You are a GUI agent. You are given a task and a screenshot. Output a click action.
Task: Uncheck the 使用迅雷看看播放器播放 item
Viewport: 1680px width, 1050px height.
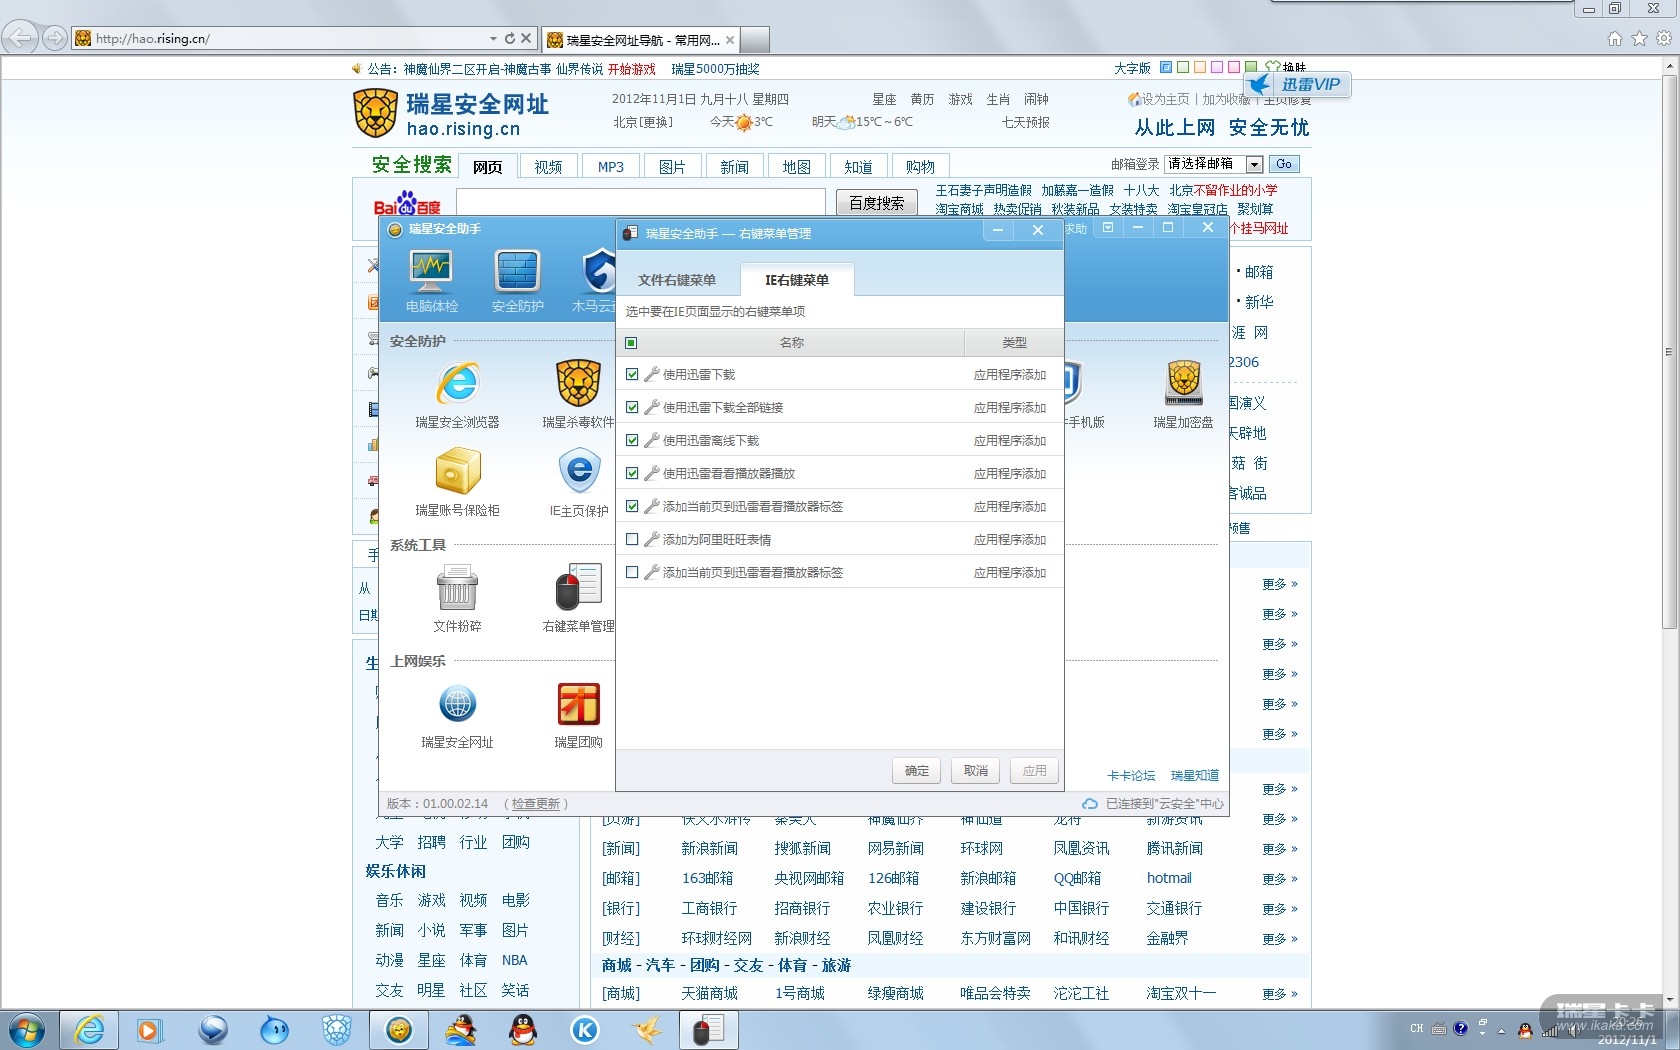pos(632,473)
